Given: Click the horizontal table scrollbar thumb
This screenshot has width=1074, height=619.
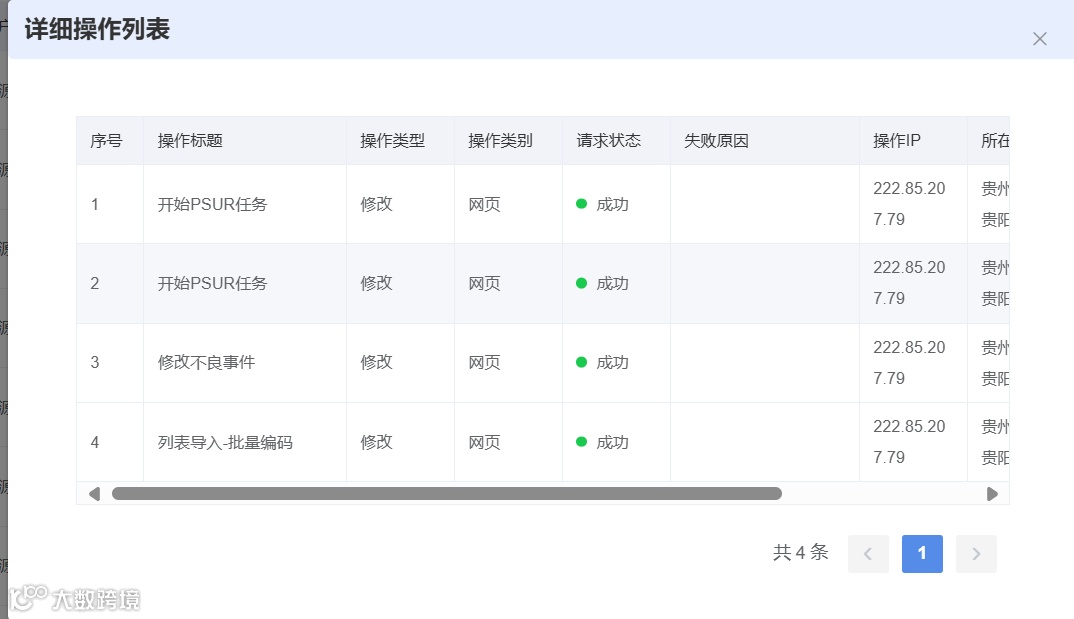Looking at the screenshot, I should point(446,493).
